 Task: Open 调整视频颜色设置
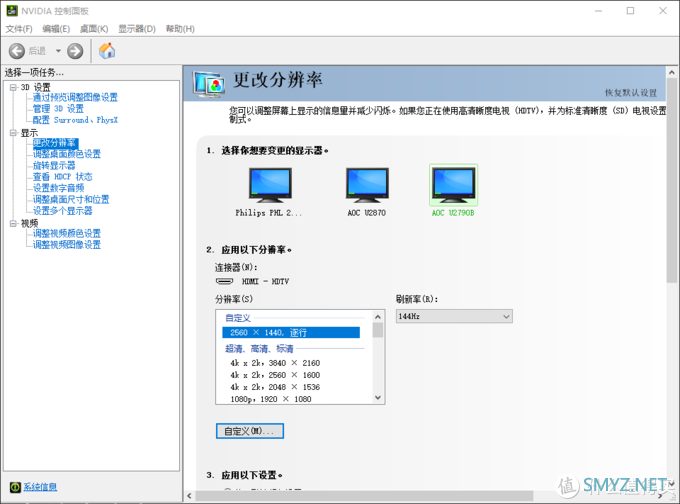(67, 233)
